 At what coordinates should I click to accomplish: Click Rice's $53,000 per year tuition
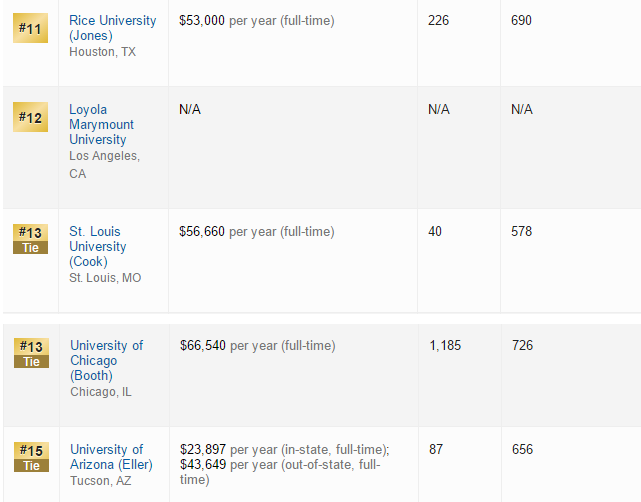[256, 21]
